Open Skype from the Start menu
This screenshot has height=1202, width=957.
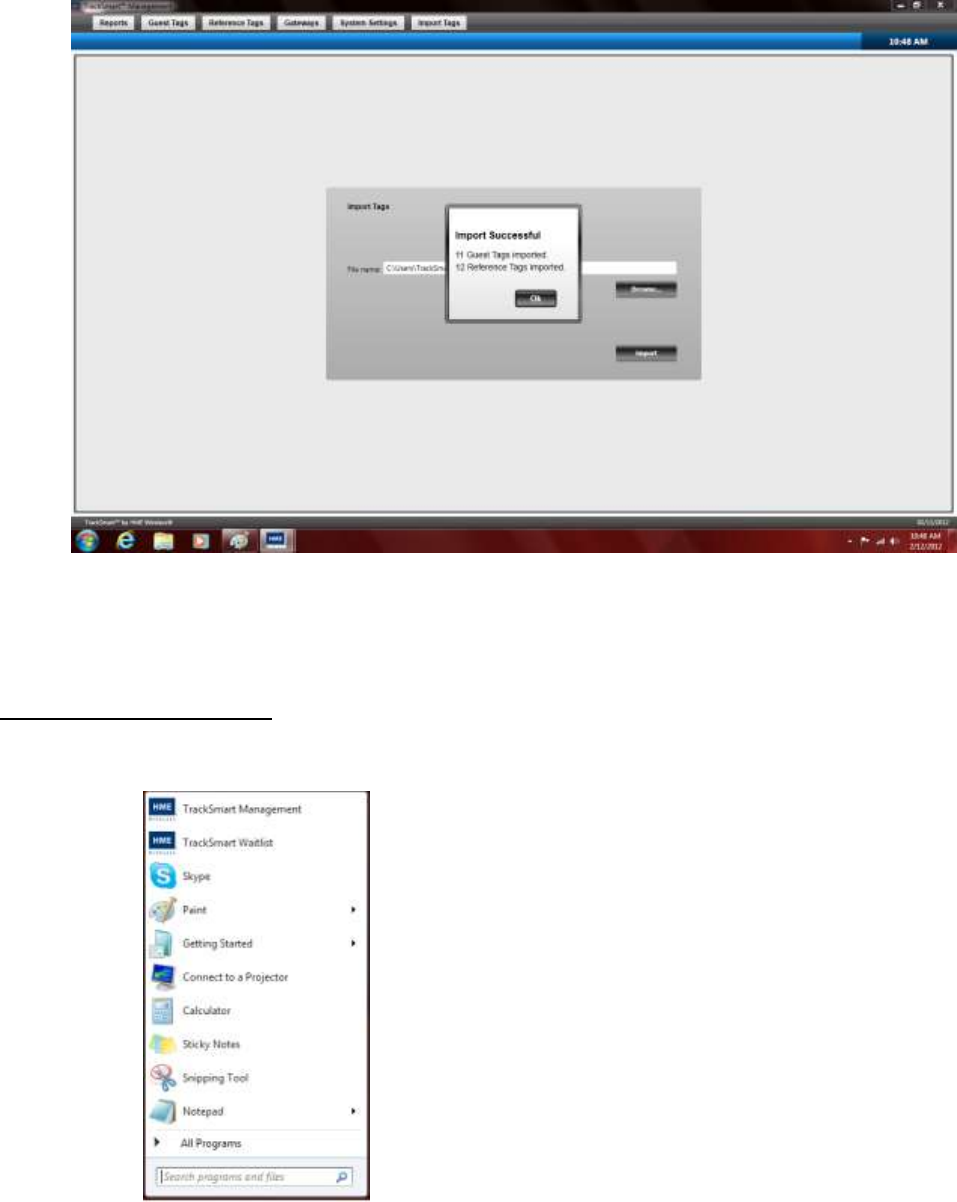tap(258, 876)
